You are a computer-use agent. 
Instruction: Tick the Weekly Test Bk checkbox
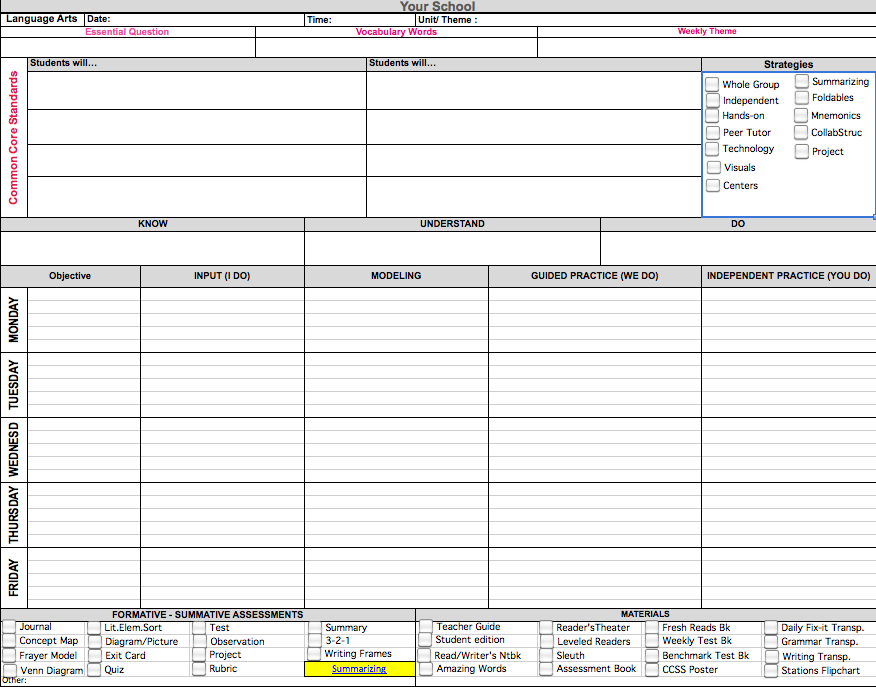pos(652,641)
